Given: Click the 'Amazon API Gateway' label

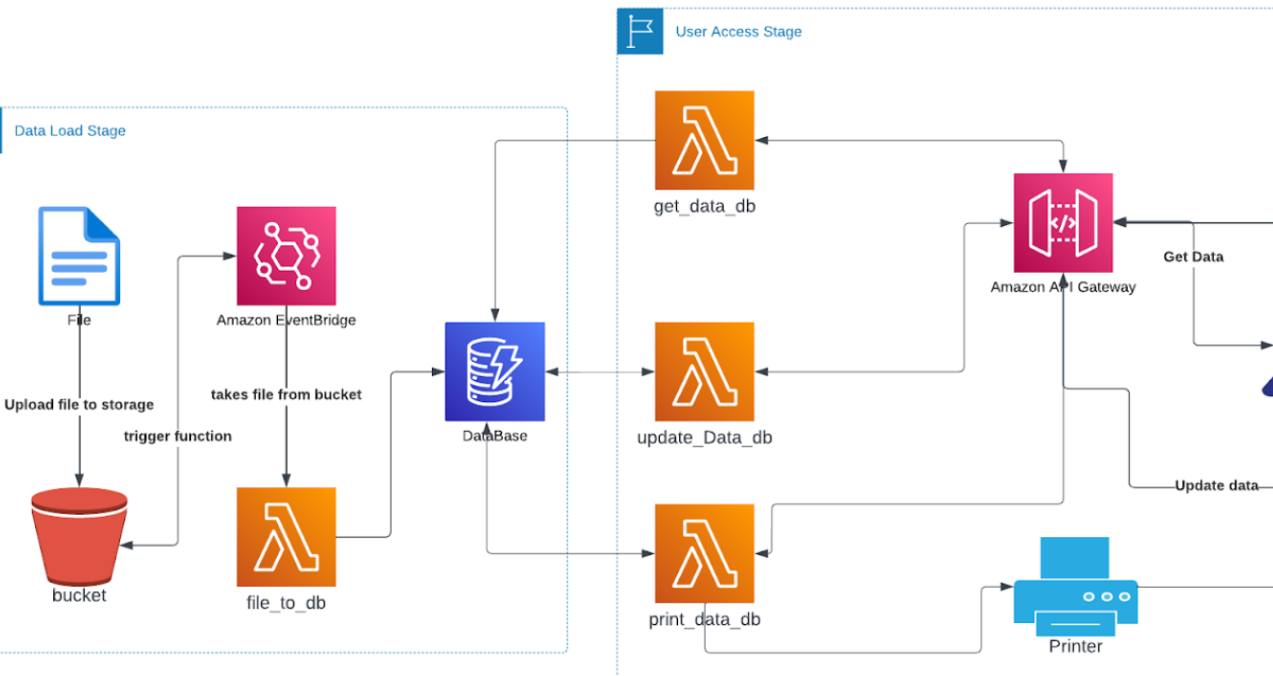Looking at the screenshot, I should tap(1063, 287).
